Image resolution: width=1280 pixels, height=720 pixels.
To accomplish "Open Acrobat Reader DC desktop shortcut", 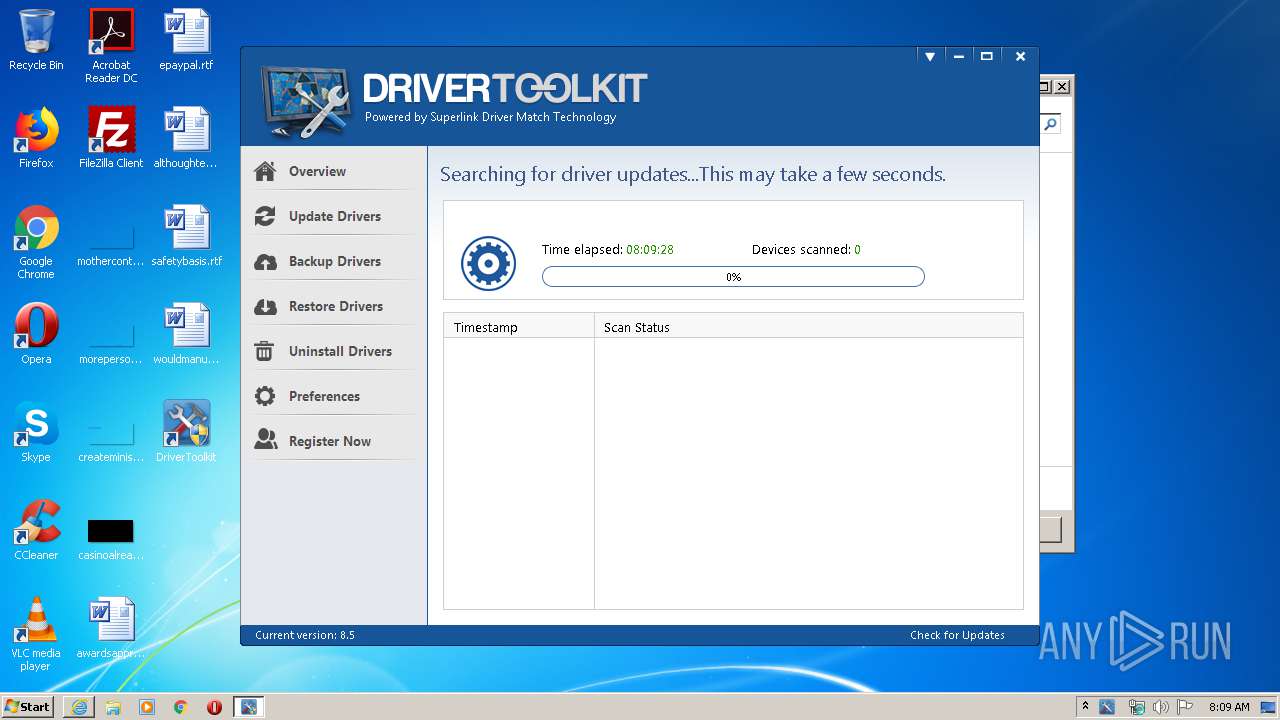I will click(x=111, y=46).
